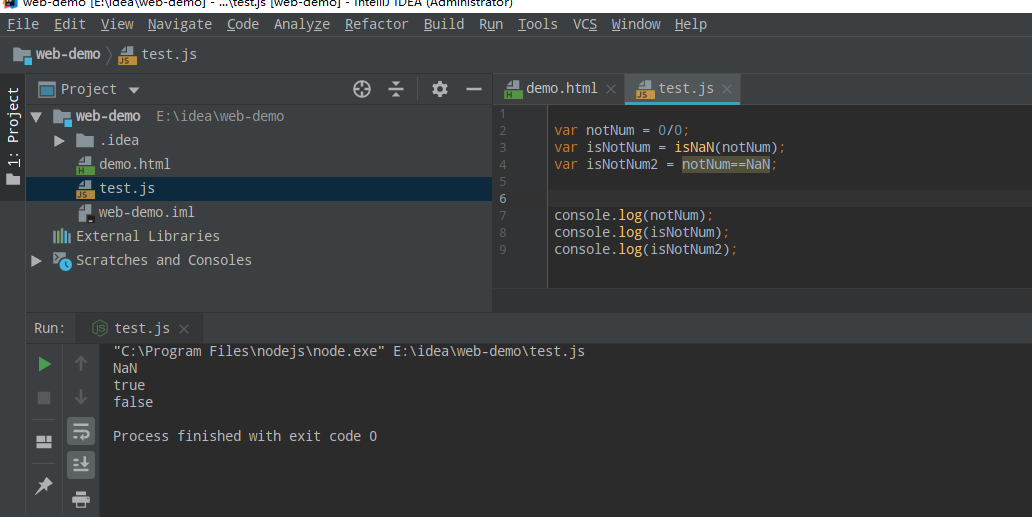Click the restore layout icon
Screen dimensions: 1032x517
point(44,442)
